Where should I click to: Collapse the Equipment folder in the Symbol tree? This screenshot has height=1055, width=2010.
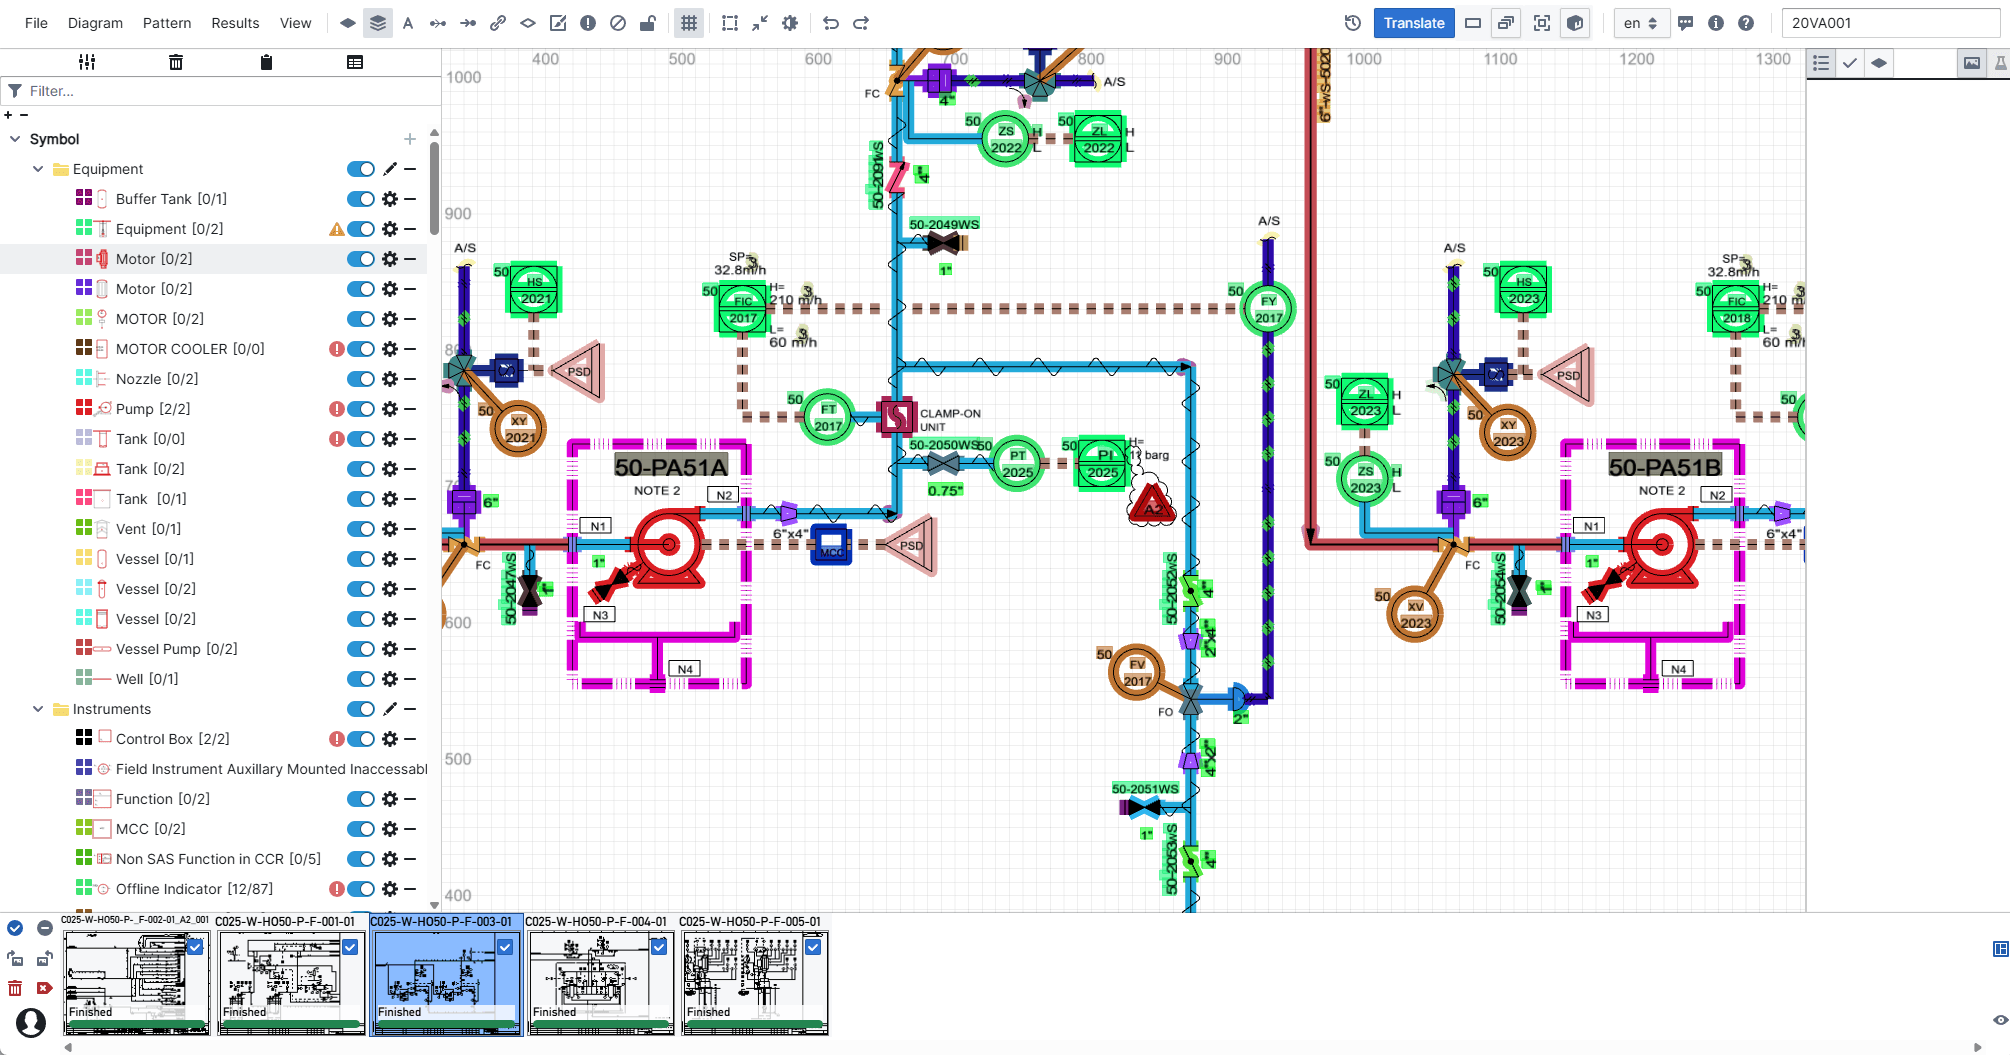point(38,168)
